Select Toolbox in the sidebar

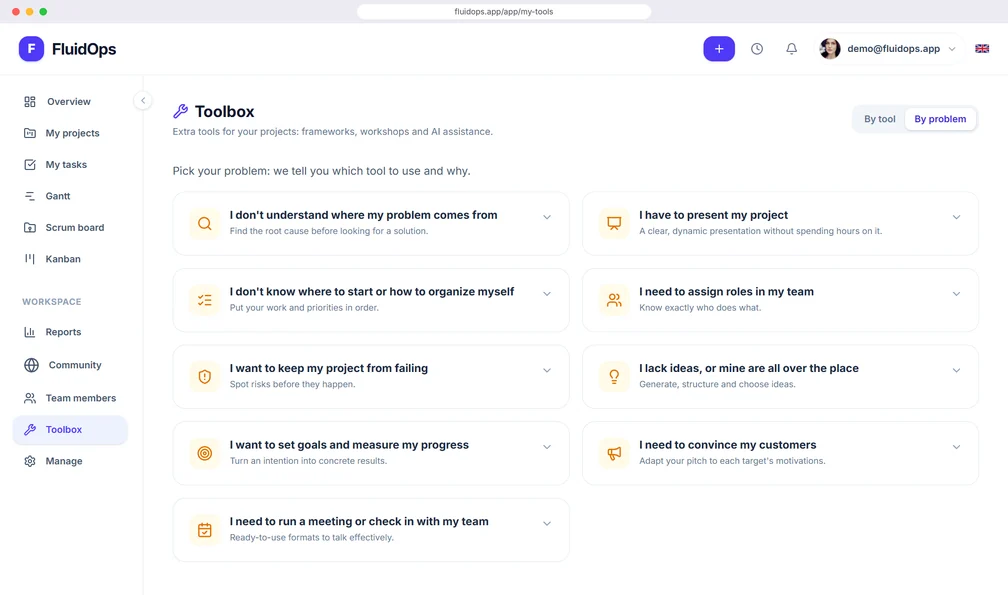(x=70, y=430)
